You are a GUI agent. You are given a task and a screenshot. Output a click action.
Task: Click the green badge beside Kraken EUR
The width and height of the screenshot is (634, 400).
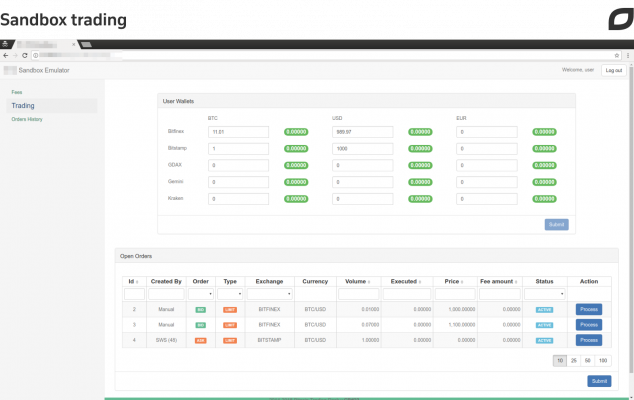coord(544,199)
